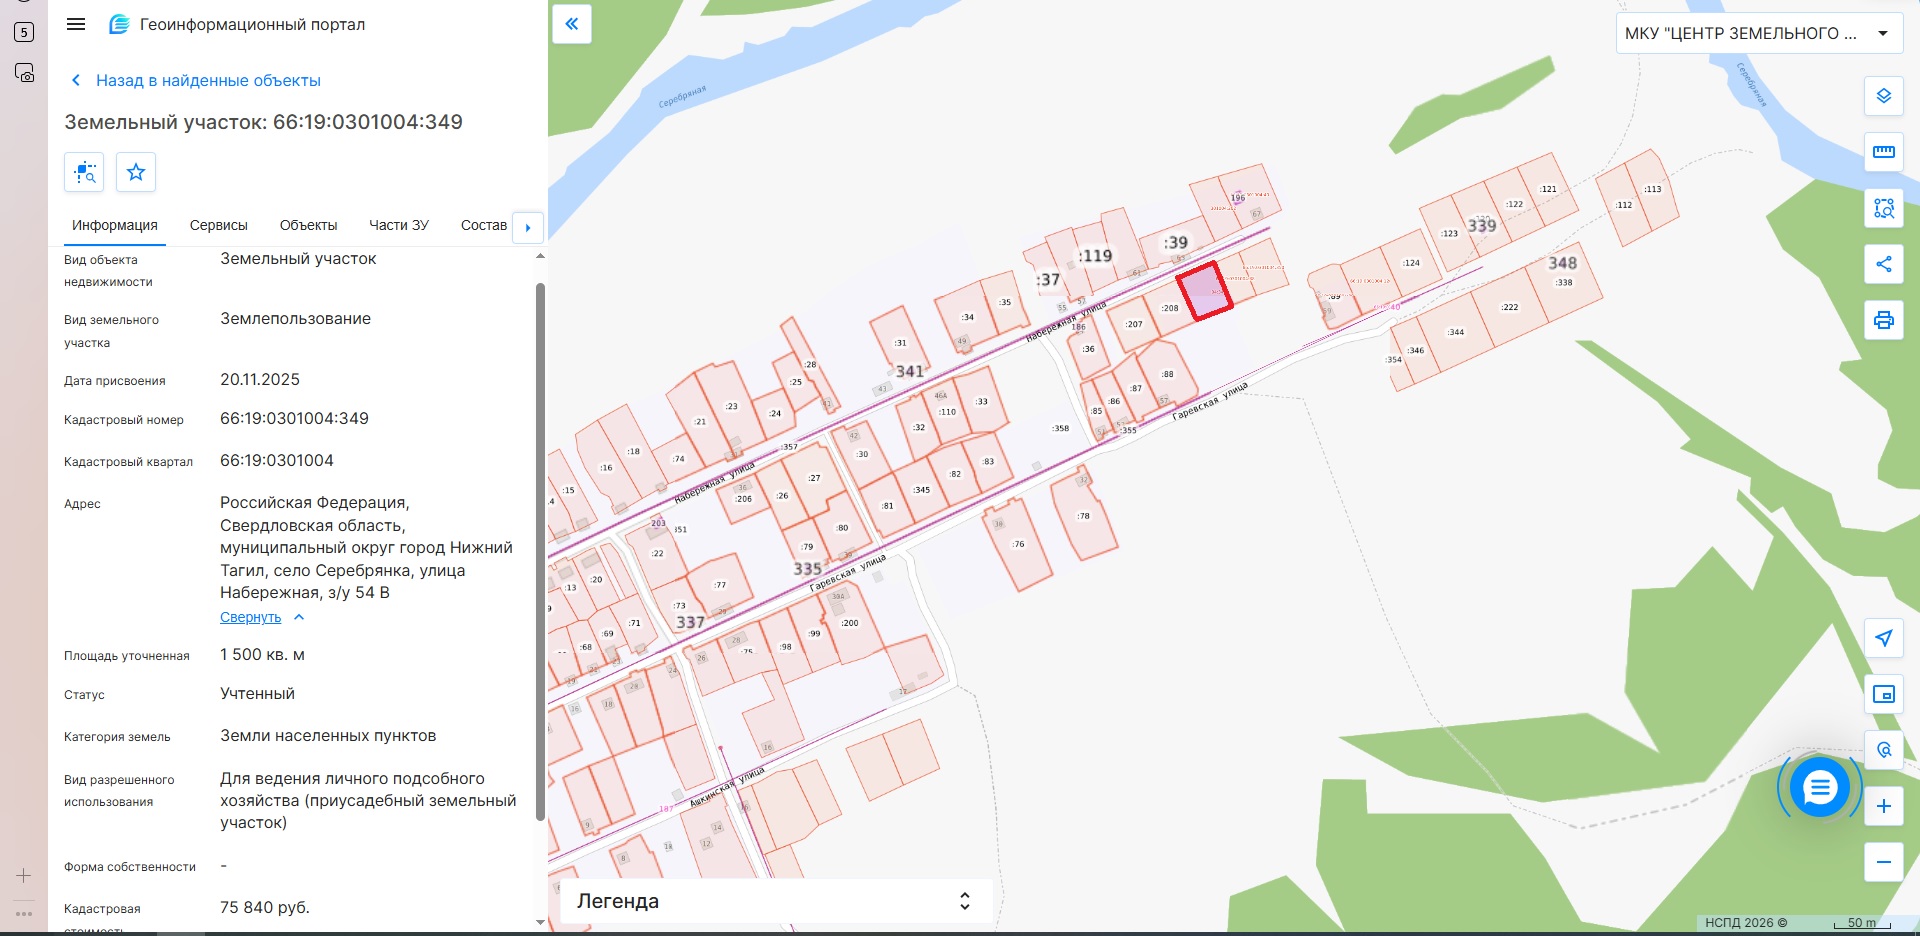Click the chevron next to Свернуть
The width and height of the screenshot is (1920, 936).
click(x=298, y=617)
